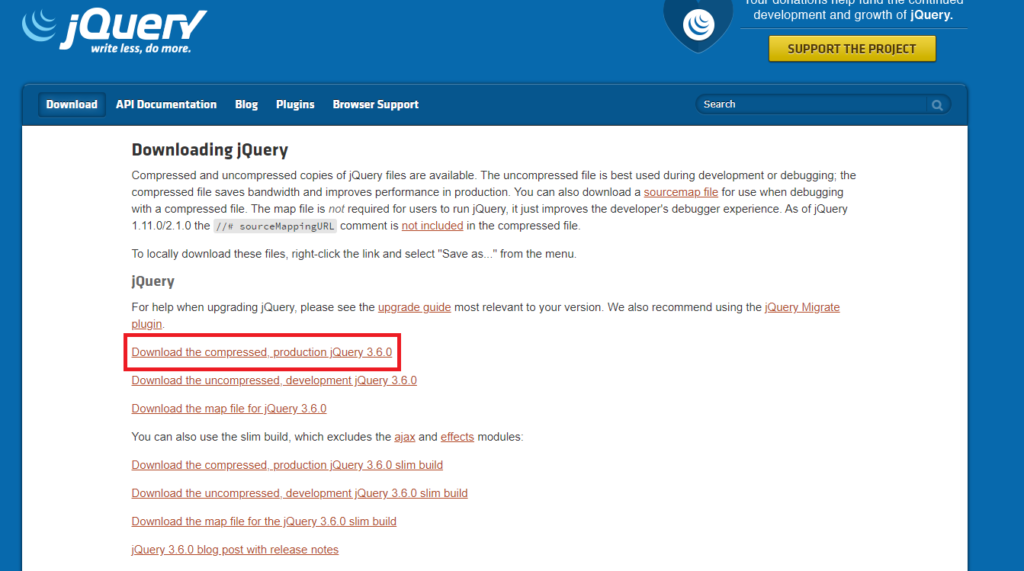Image resolution: width=1024 pixels, height=571 pixels.
Task: Open the Download nav tab
Action: pyautogui.click(x=72, y=105)
